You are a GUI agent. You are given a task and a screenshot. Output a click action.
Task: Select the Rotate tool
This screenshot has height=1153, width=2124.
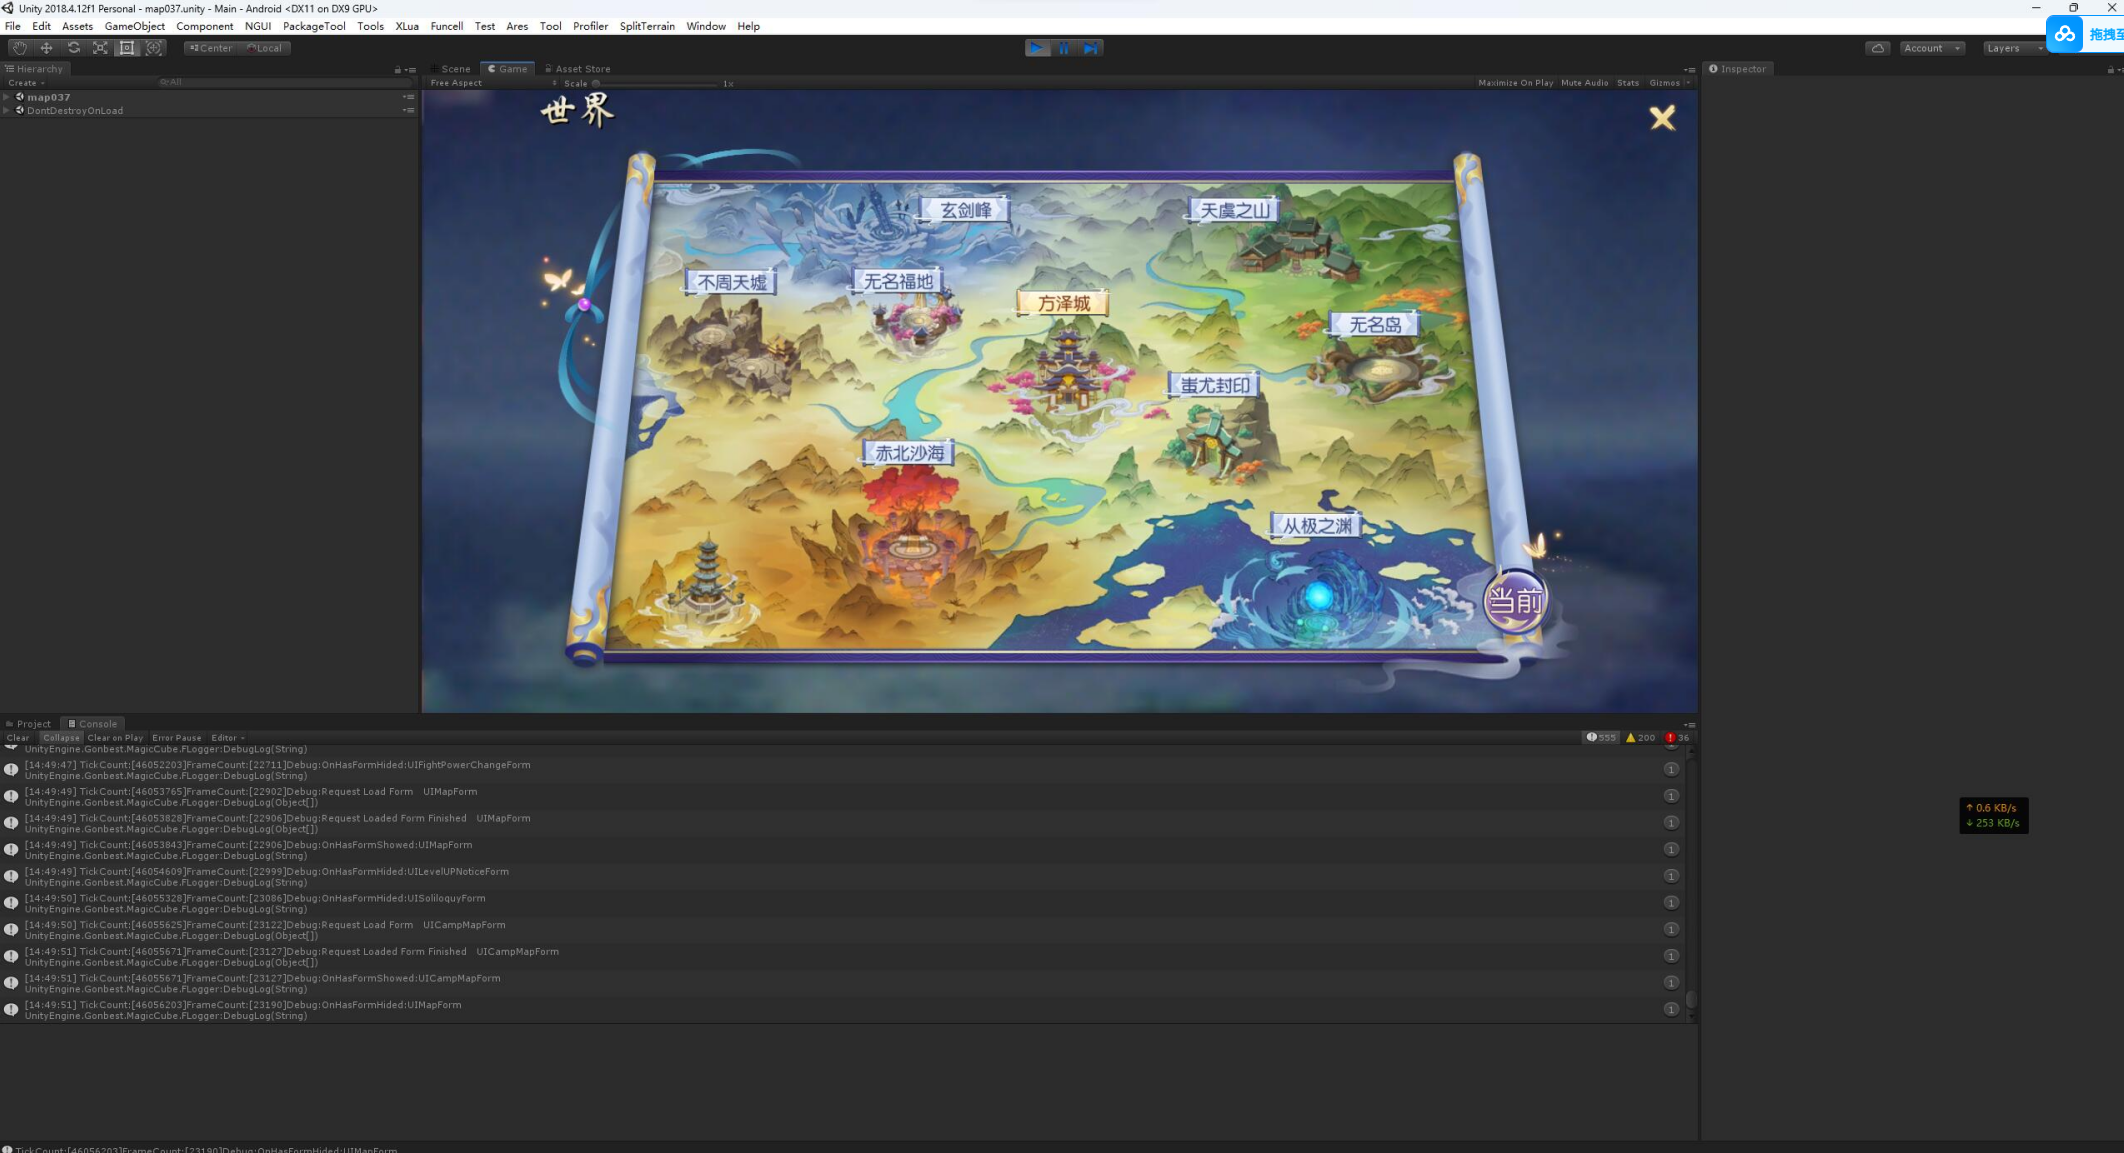(x=73, y=48)
